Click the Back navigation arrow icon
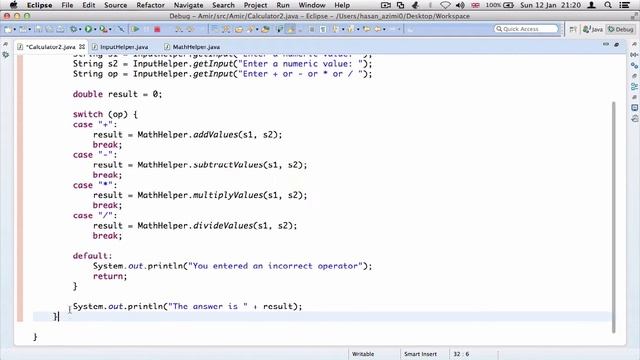 377,29
